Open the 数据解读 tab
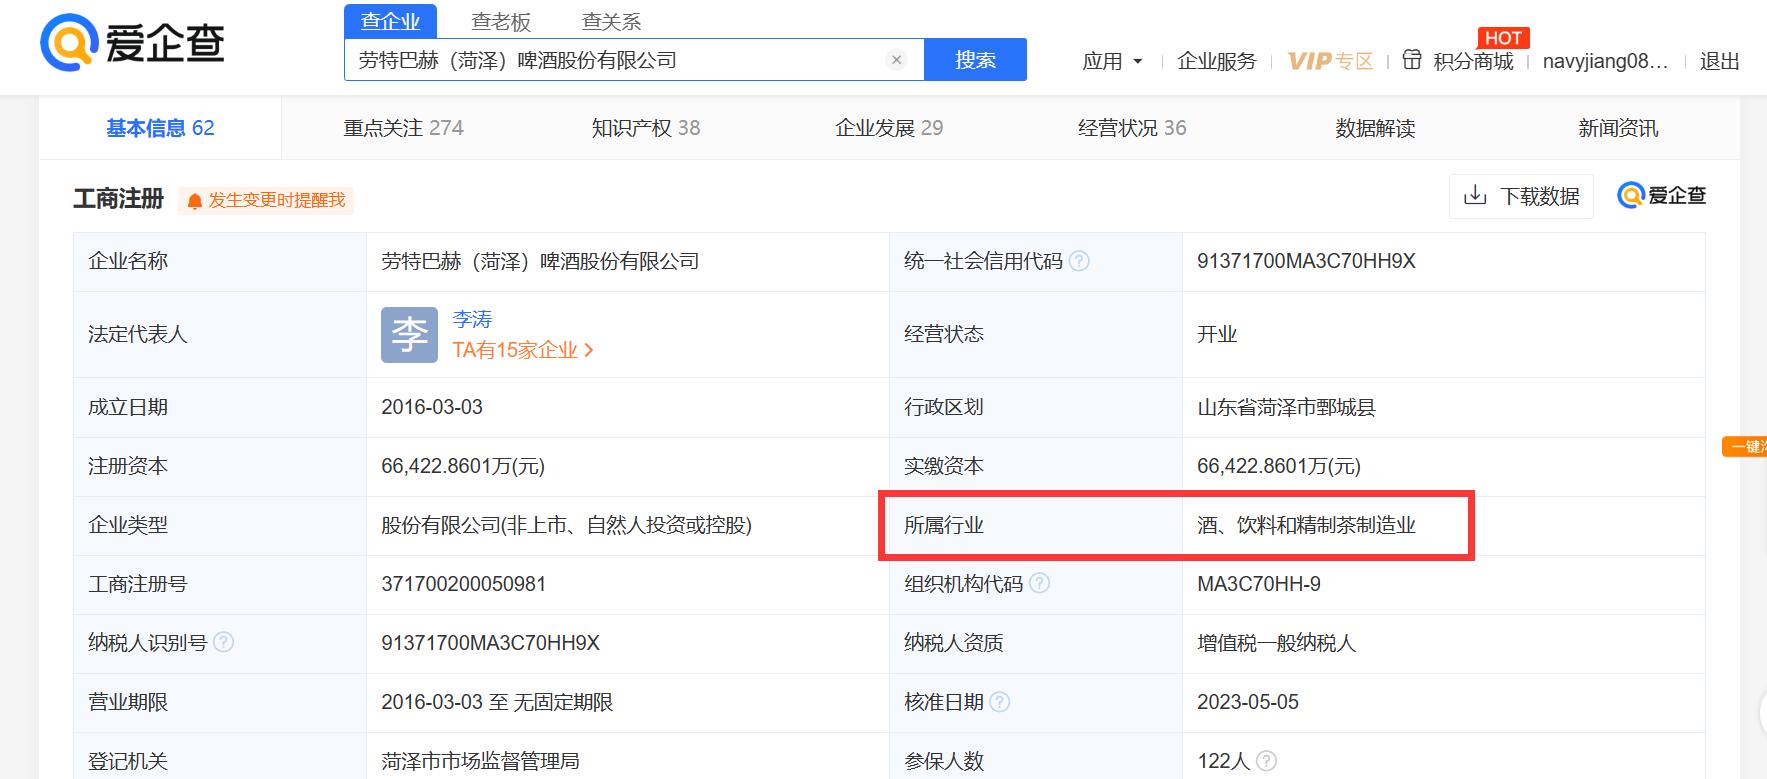 (x=1375, y=128)
